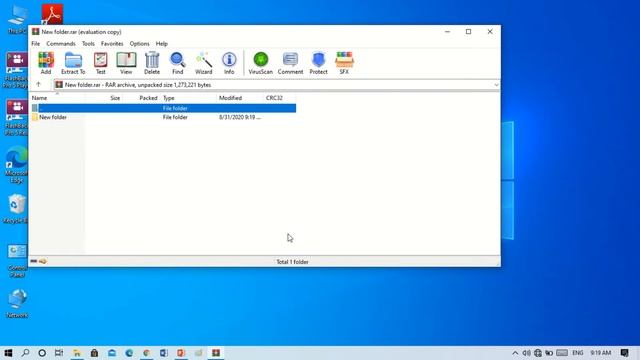Sort by the Name column header
Image resolution: width=640 pixels, height=360 pixels.
click(x=57, y=98)
